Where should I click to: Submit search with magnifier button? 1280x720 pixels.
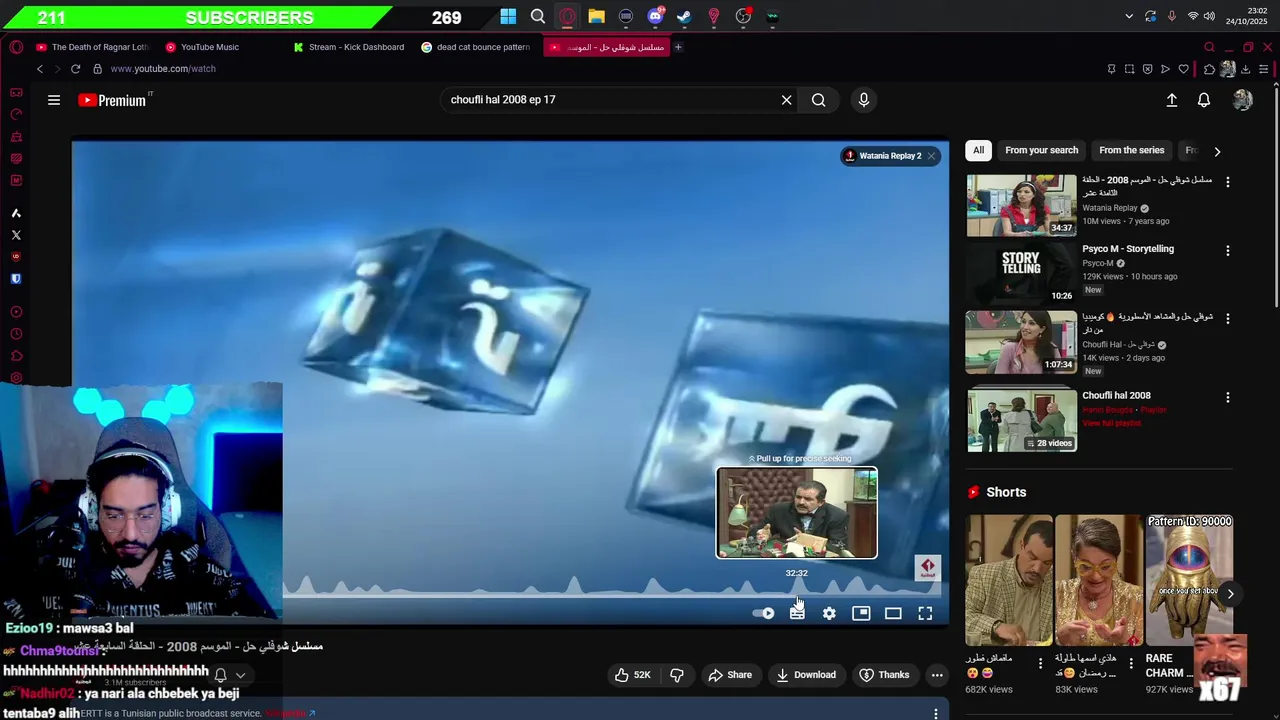coord(819,100)
